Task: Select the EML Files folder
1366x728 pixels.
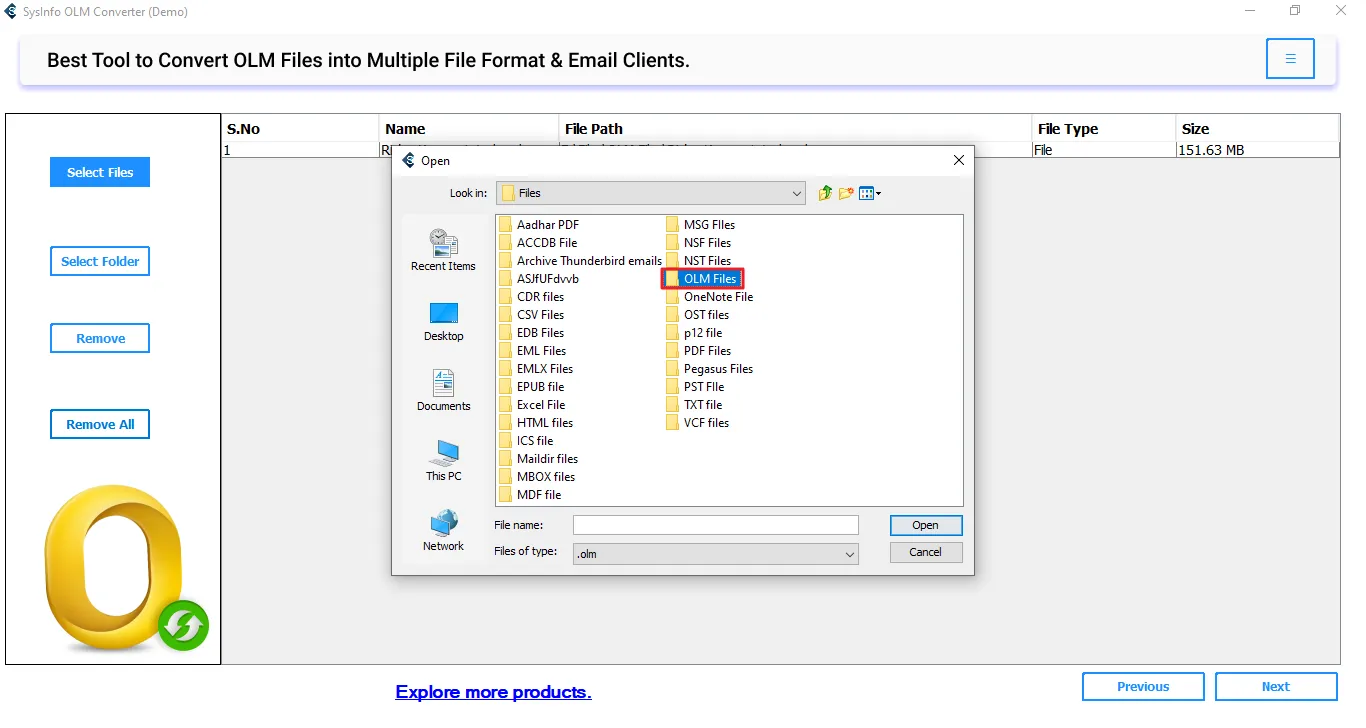Action: tap(533, 351)
